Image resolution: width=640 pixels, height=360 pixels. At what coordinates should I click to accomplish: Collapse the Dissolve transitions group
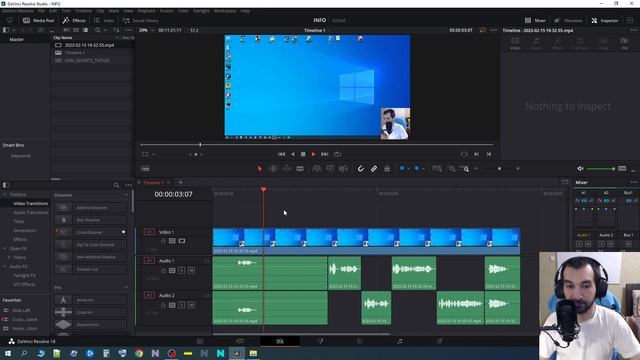click(126, 196)
